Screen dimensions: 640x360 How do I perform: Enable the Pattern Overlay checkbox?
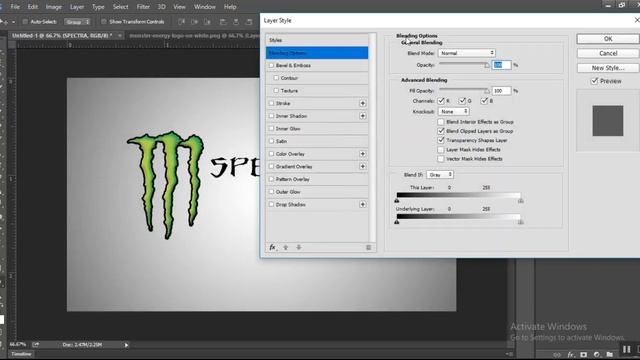tap(271, 179)
